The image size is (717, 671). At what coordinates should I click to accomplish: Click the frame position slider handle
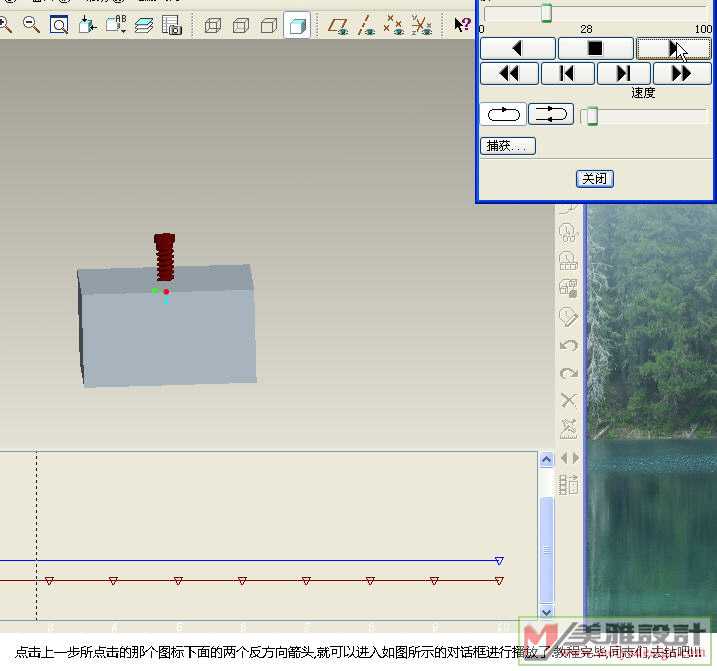pos(546,13)
